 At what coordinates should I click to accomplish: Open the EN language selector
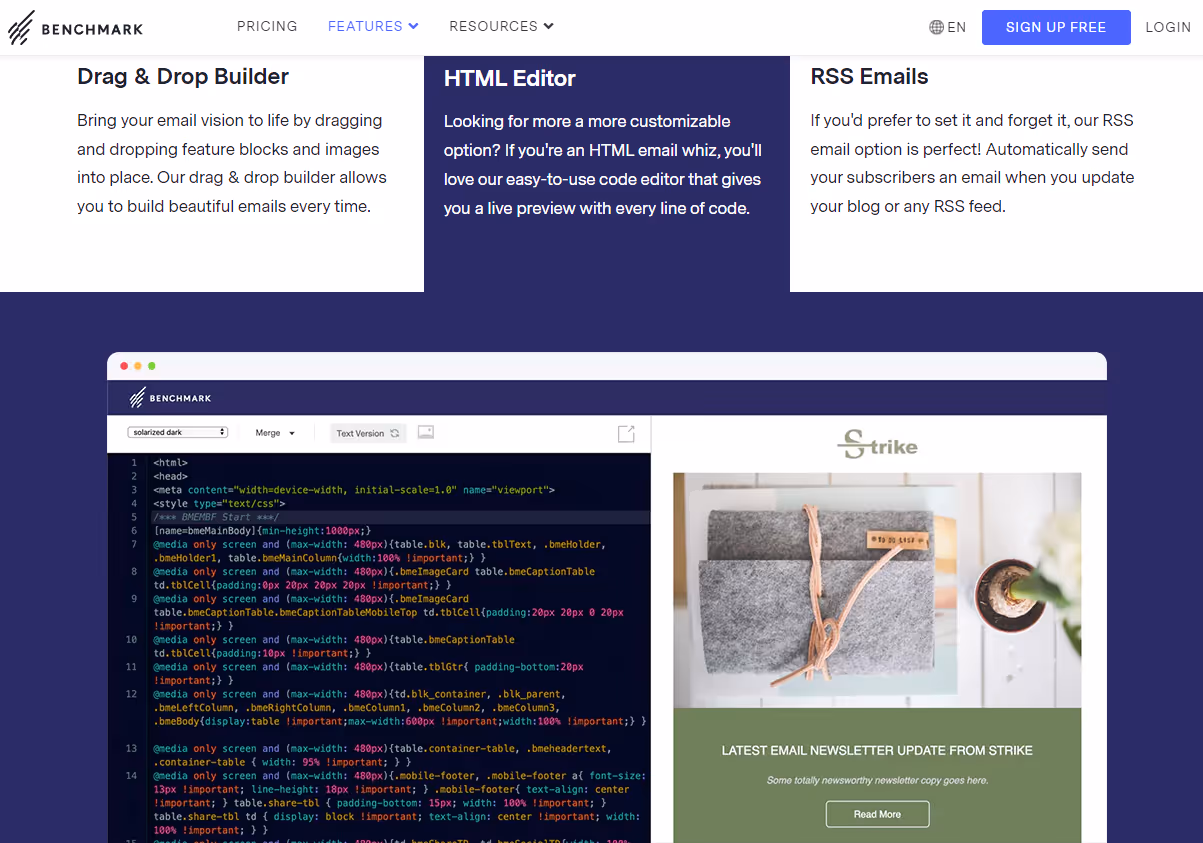pos(947,27)
